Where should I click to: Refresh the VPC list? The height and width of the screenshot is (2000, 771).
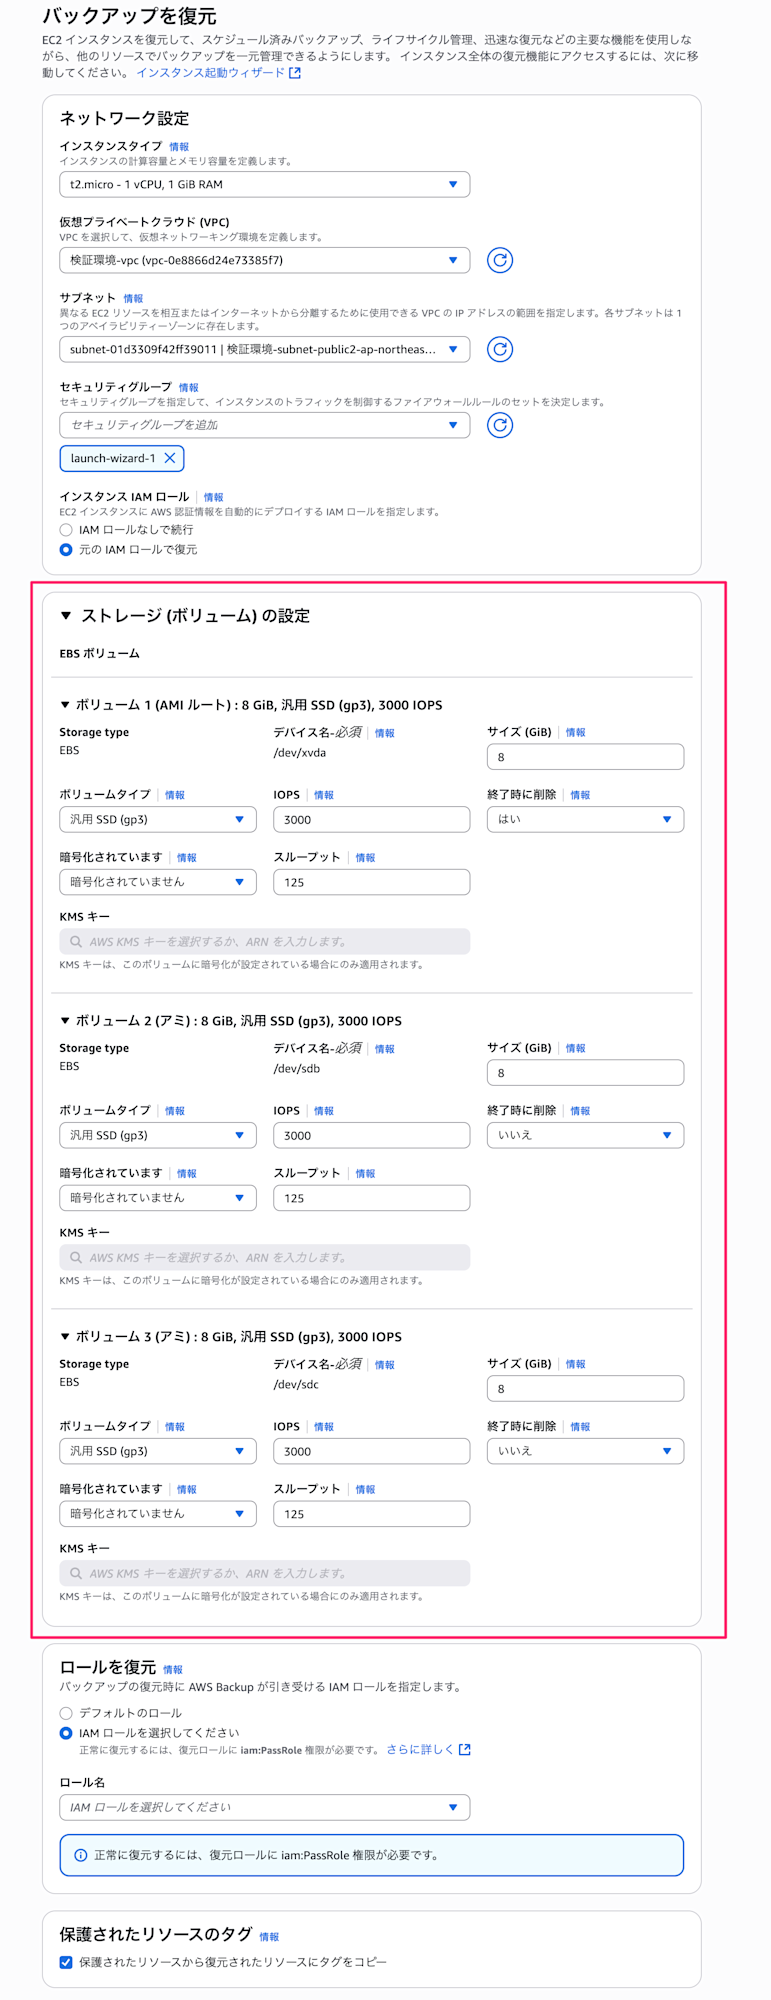500,260
